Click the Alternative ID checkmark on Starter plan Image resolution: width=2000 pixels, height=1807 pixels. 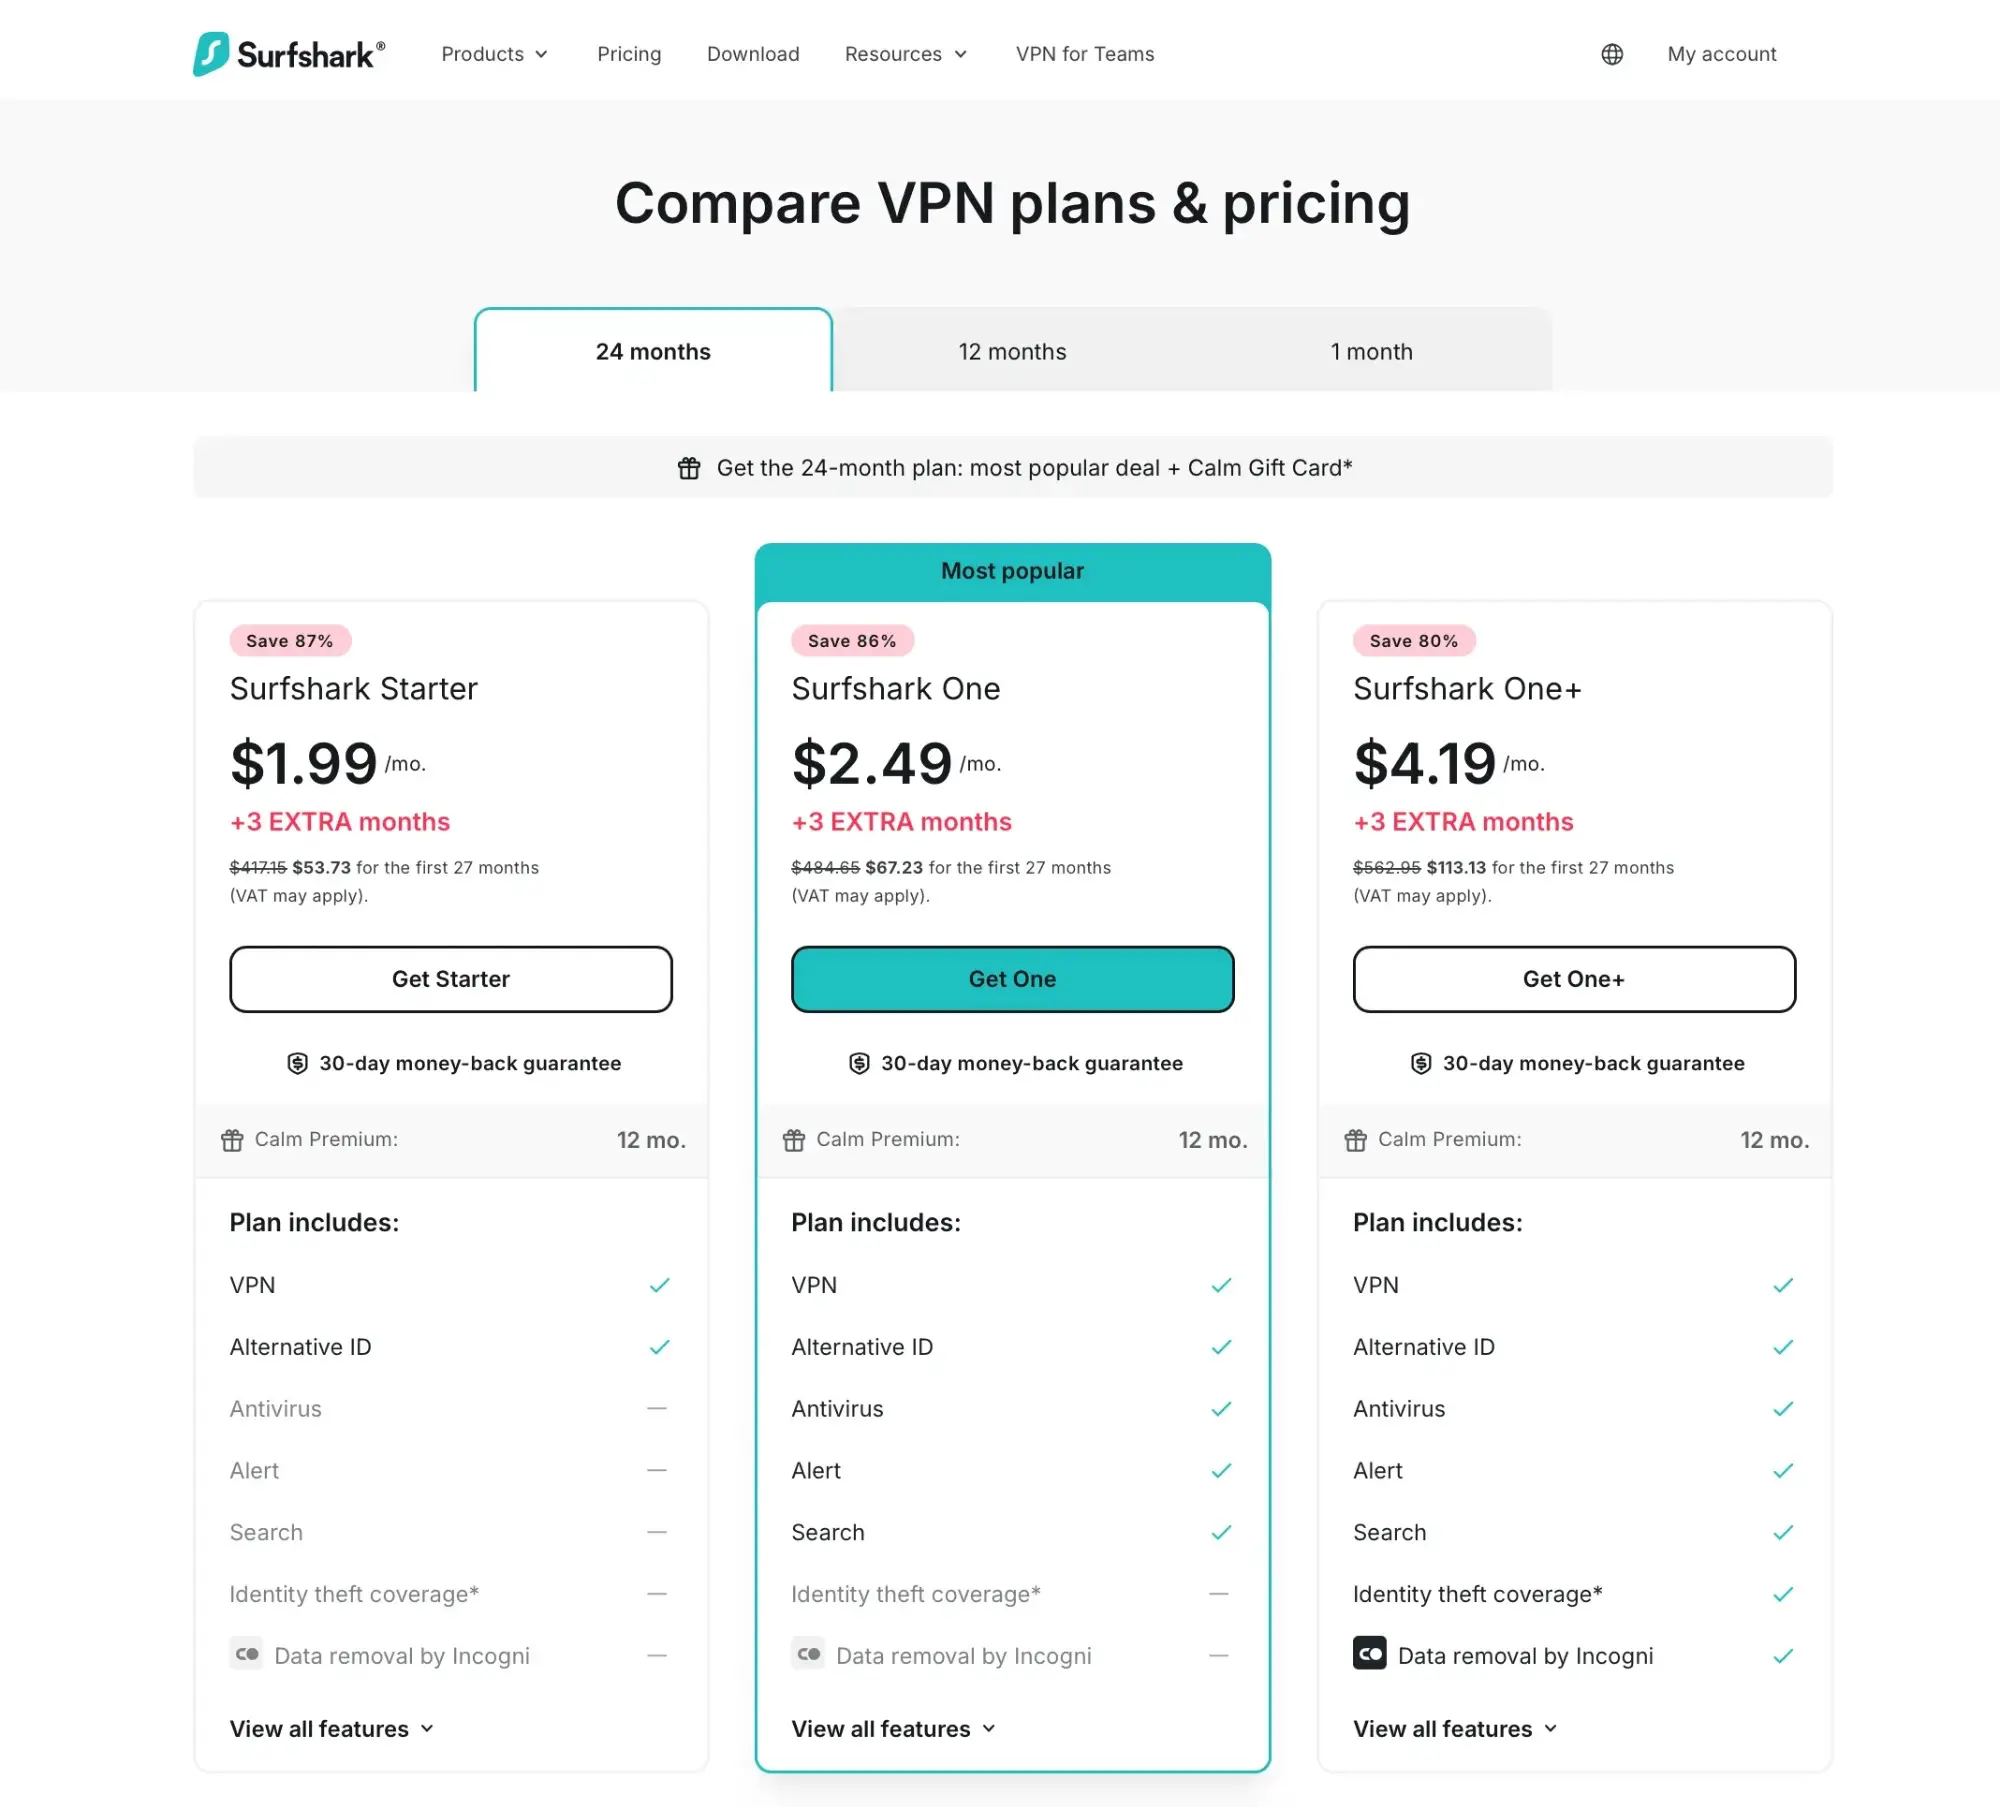(x=659, y=1347)
